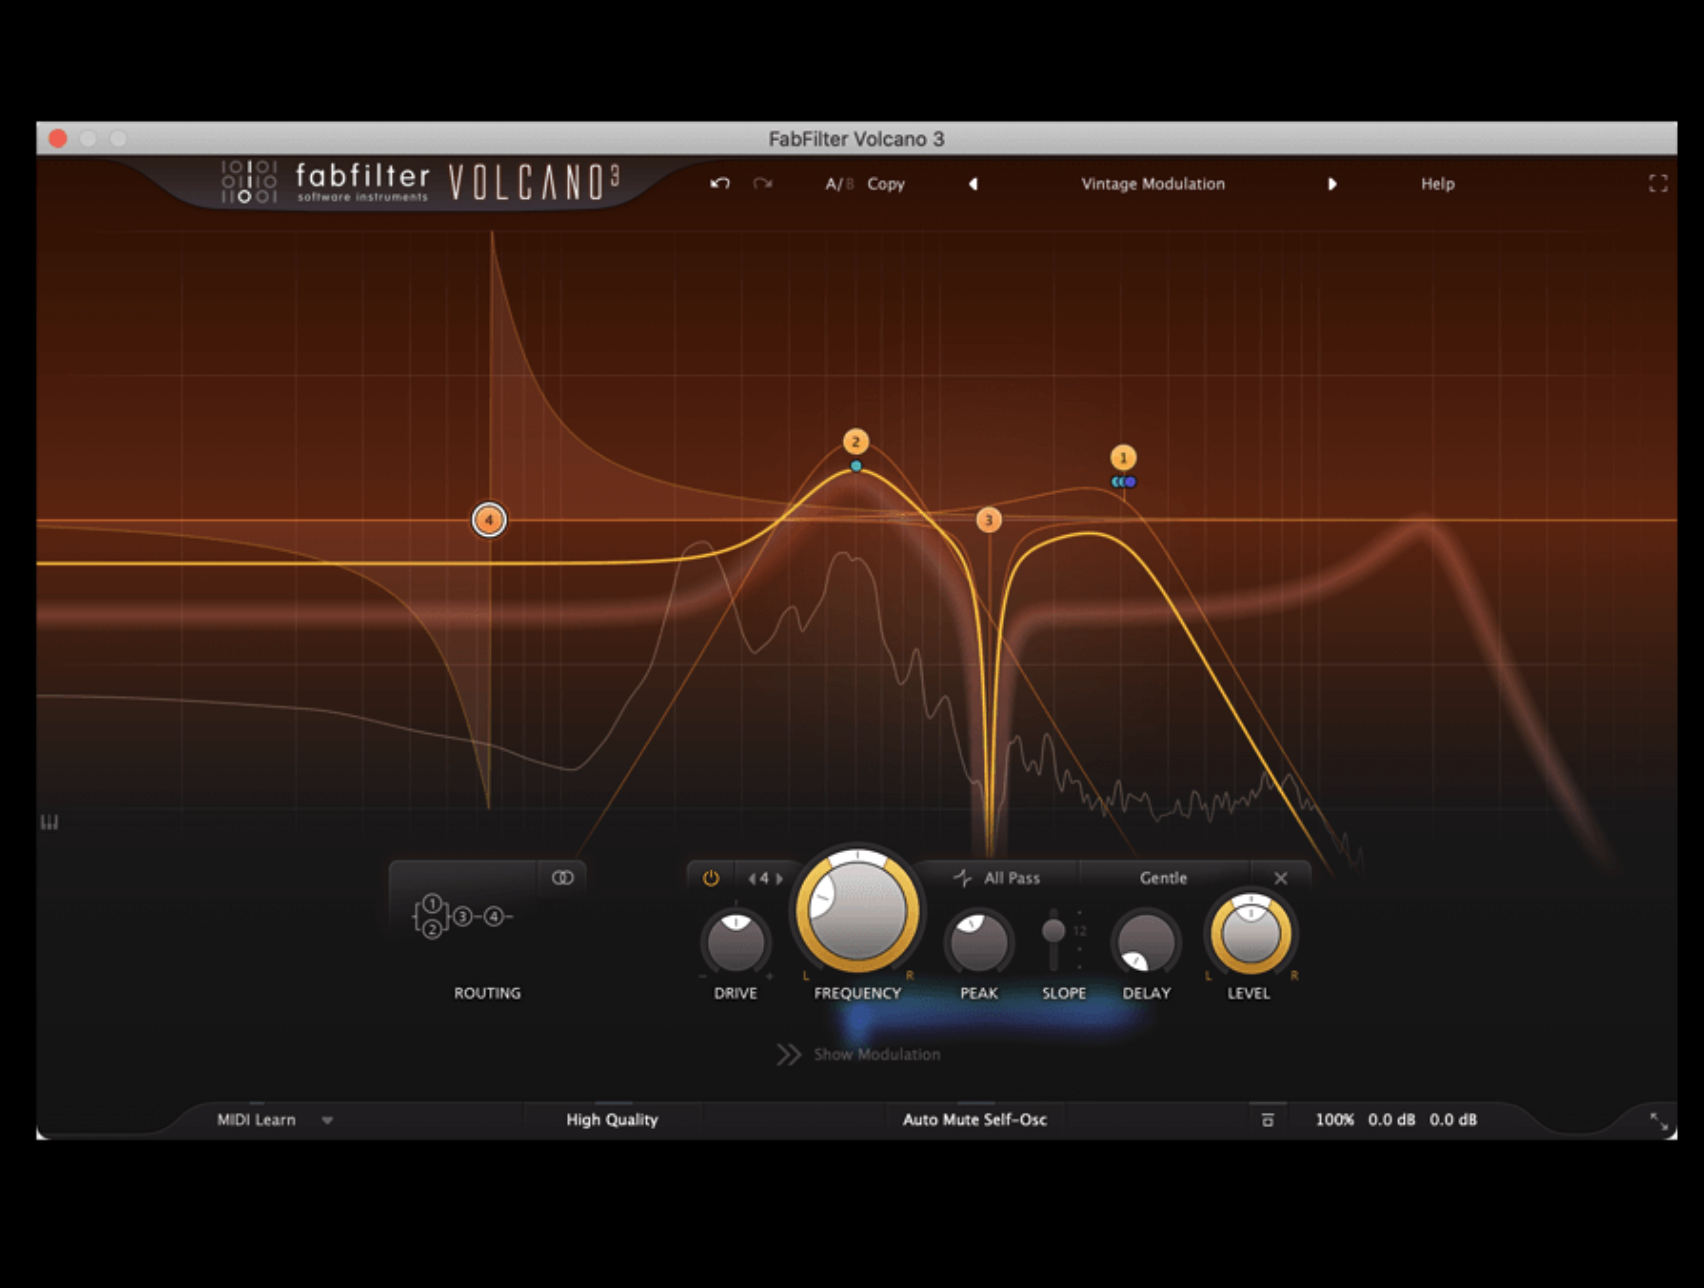Open the Gentle filter style dropdown

tap(1163, 878)
